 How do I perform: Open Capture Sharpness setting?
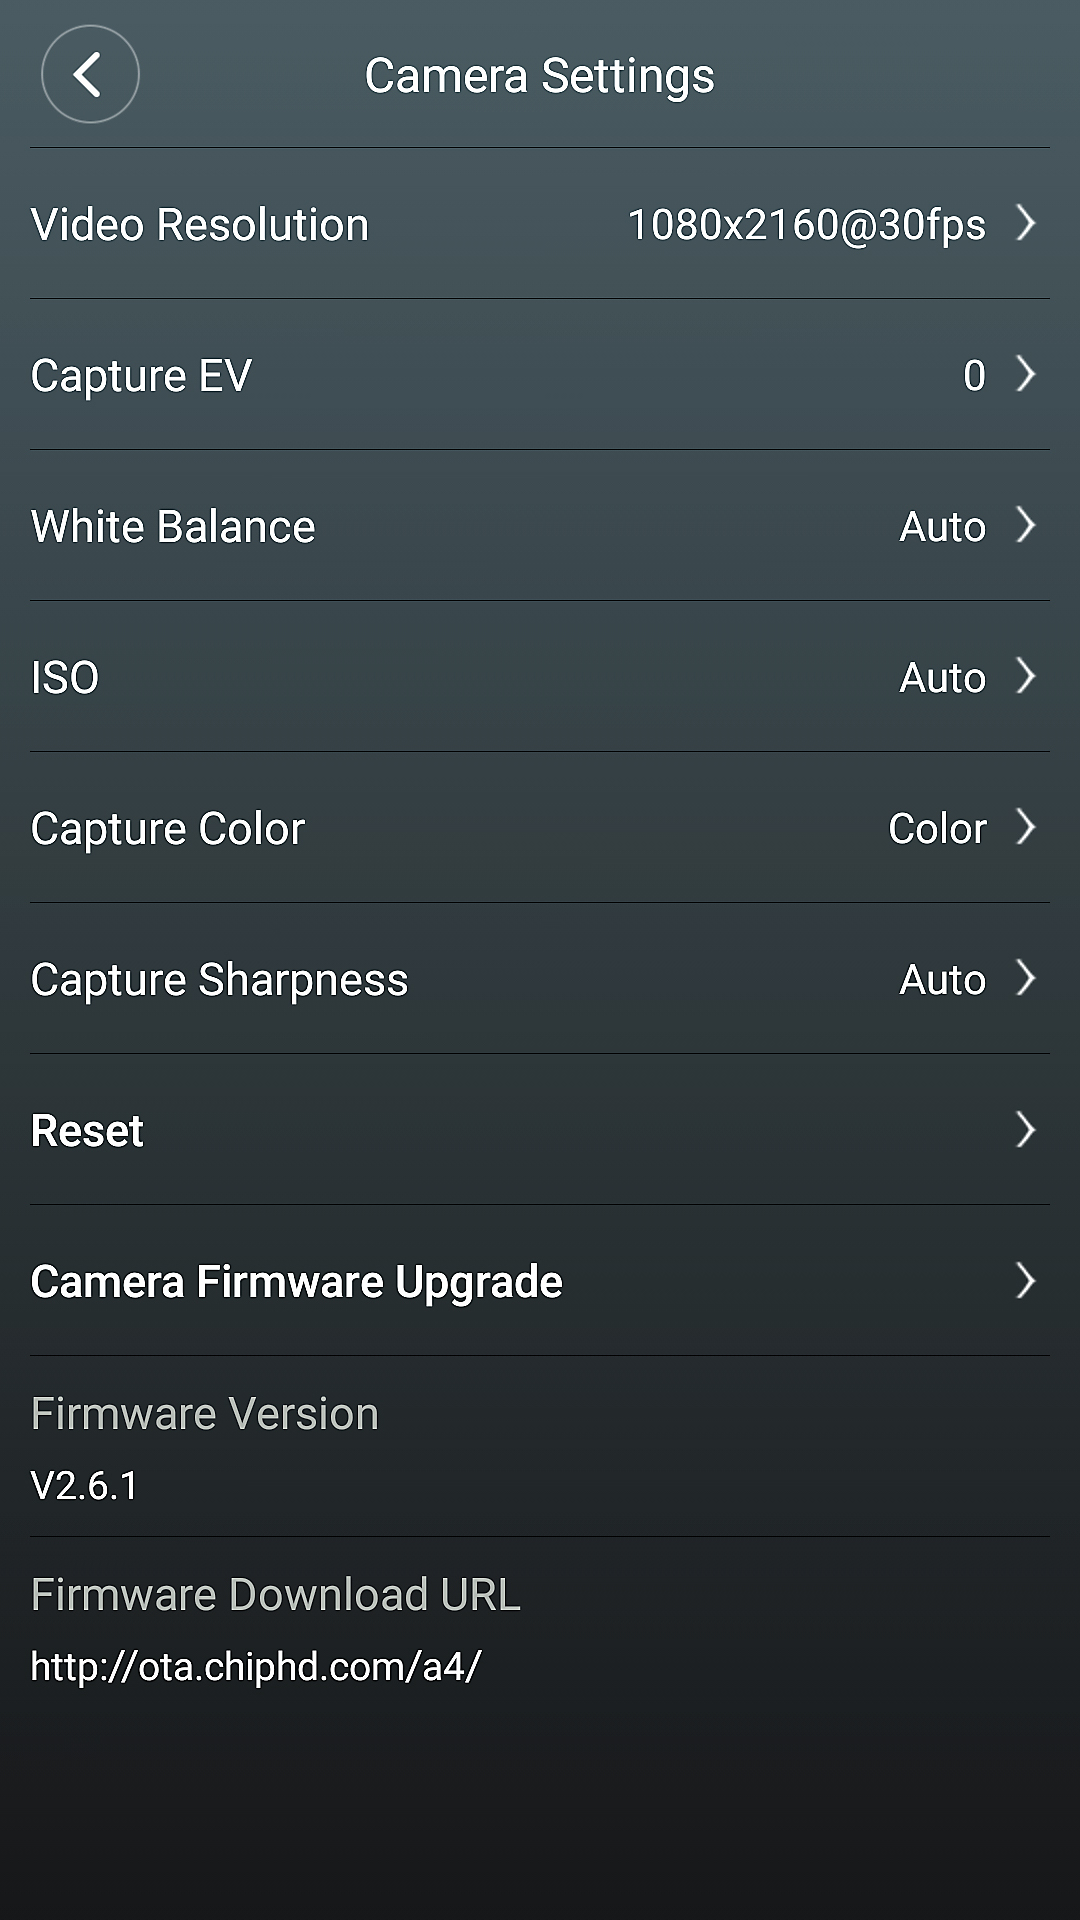point(219,980)
